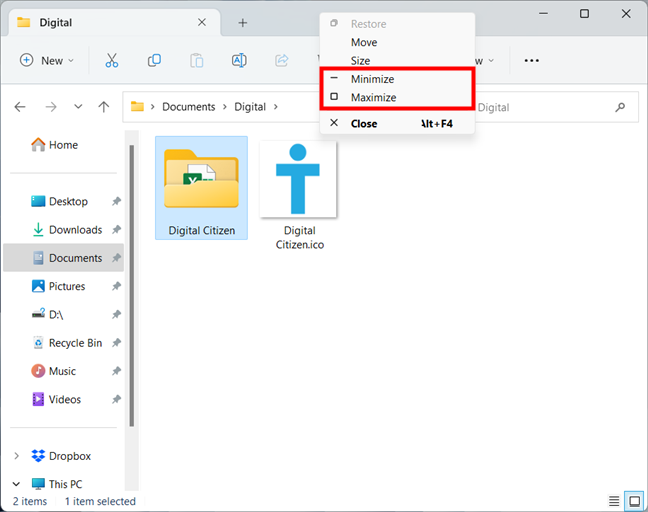
Task: Click the Copy icon in toolbar
Action: (x=154, y=61)
